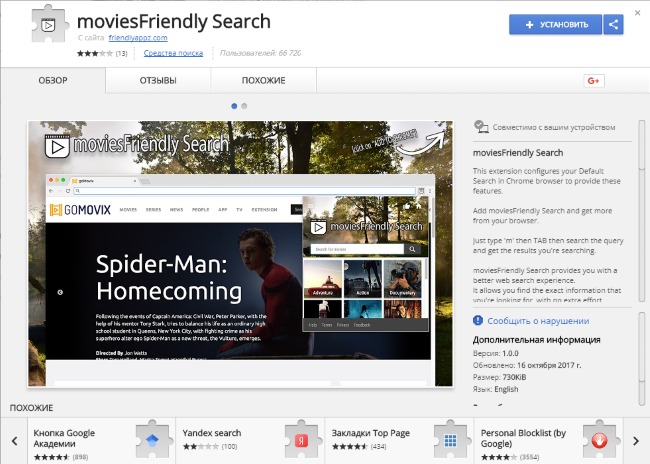
Task: Click the Дополнительная информация heading
Action: pyautogui.click(x=536, y=340)
